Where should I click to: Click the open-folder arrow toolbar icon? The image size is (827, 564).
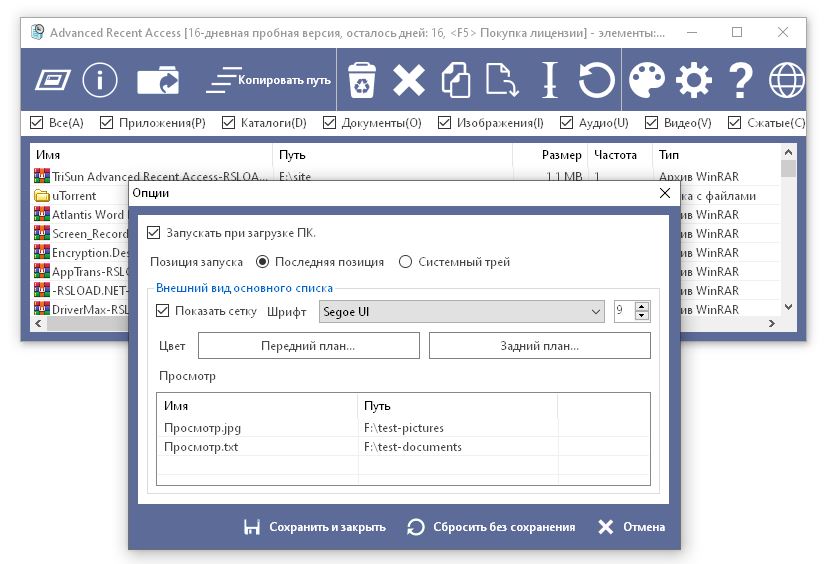(x=158, y=80)
